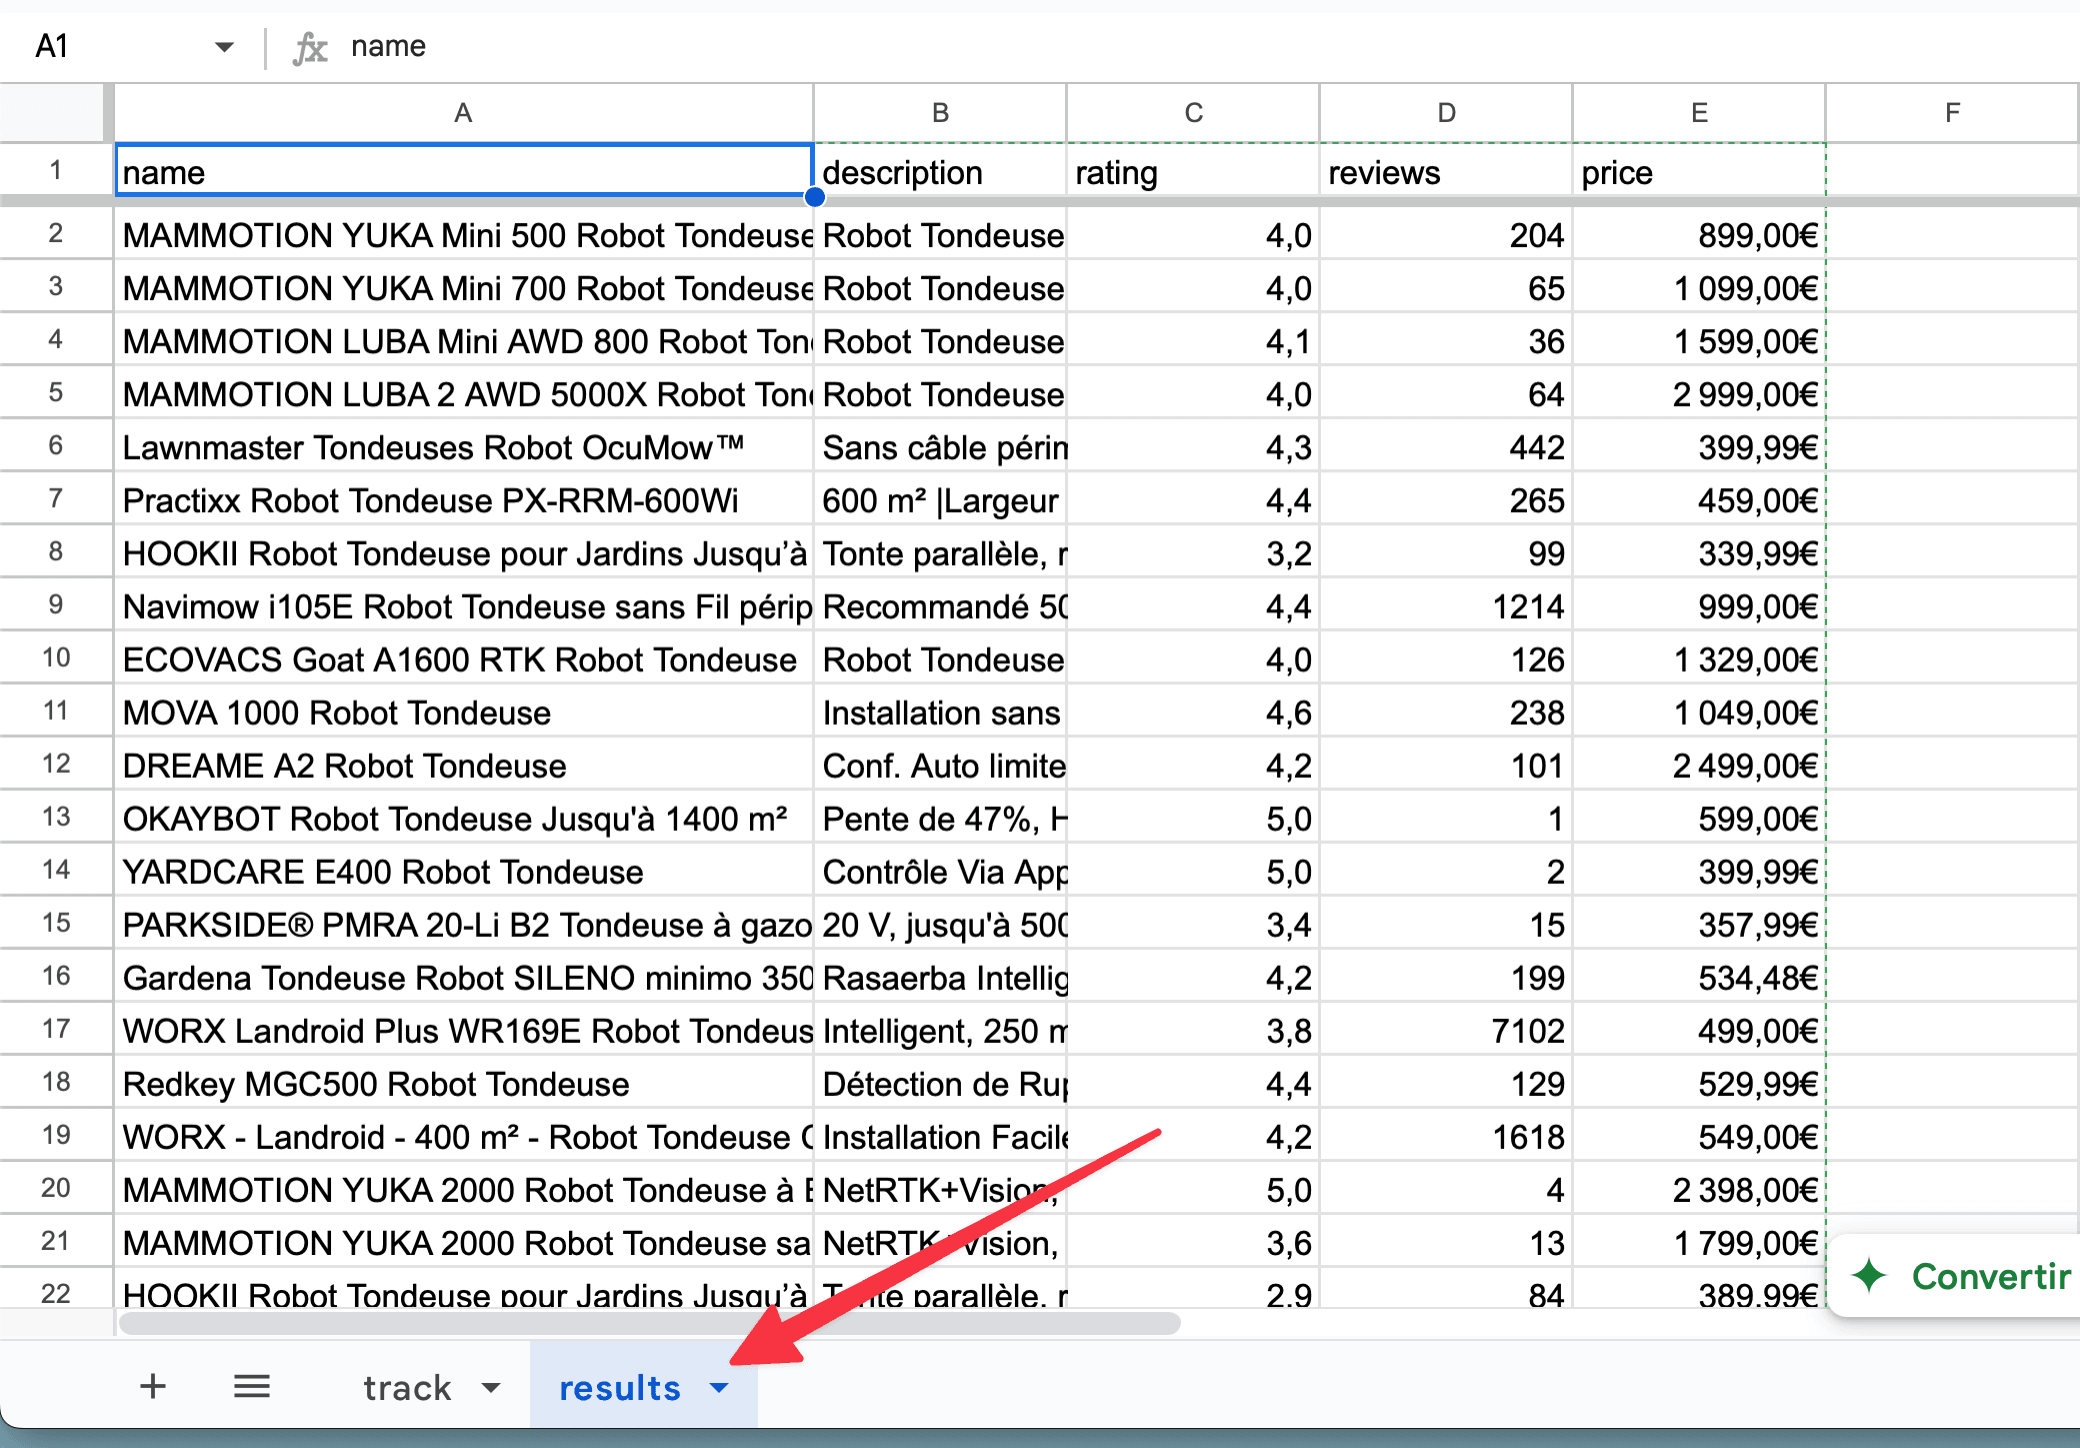The width and height of the screenshot is (2080, 1448).
Task: Click price cell 2 398,00€
Action: click(1699, 1189)
